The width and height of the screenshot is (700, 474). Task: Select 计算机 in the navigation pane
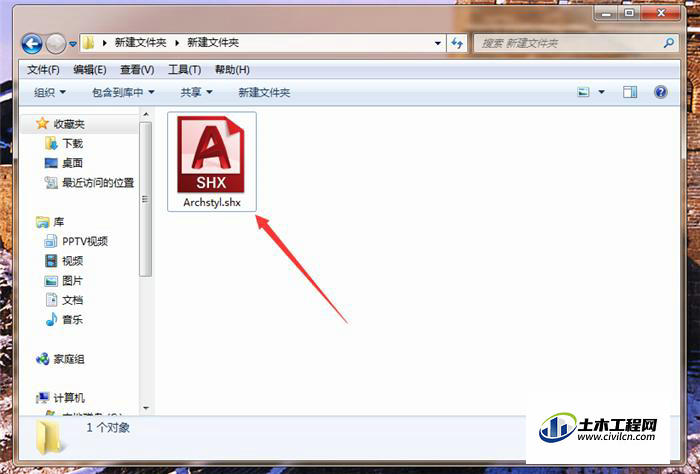click(69, 398)
